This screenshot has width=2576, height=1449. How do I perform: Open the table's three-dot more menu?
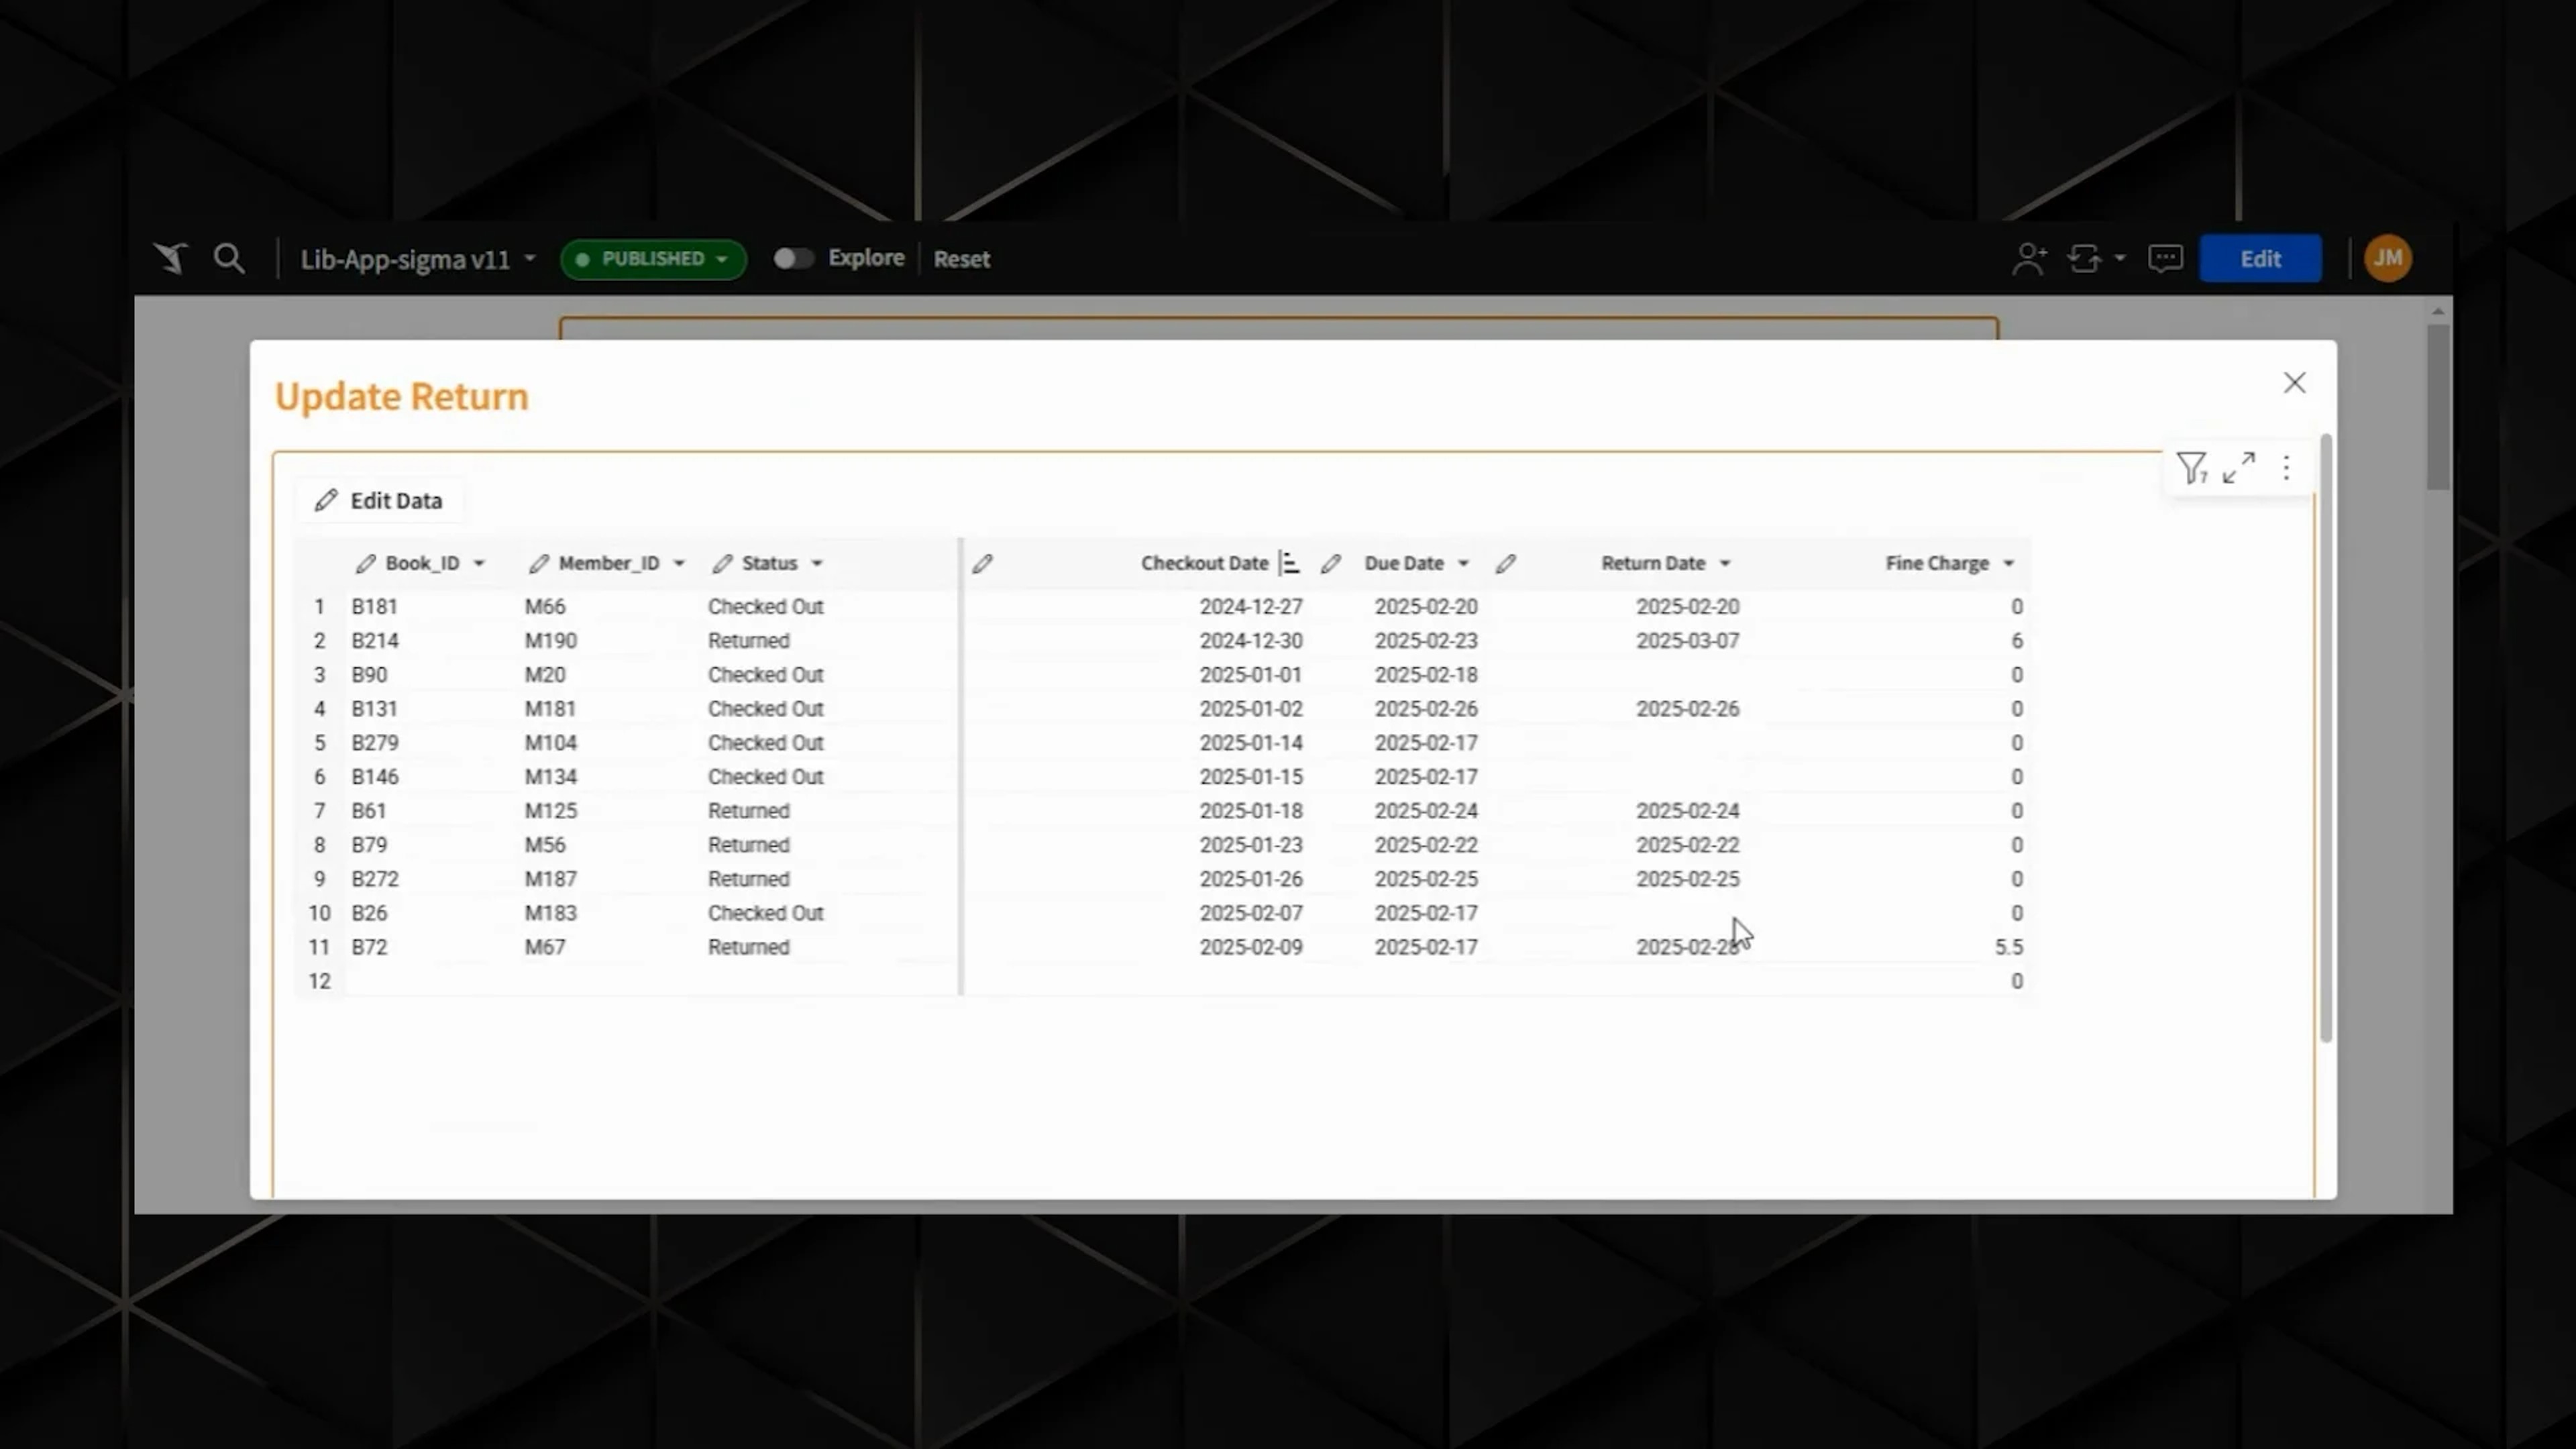(x=2286, y=467)
